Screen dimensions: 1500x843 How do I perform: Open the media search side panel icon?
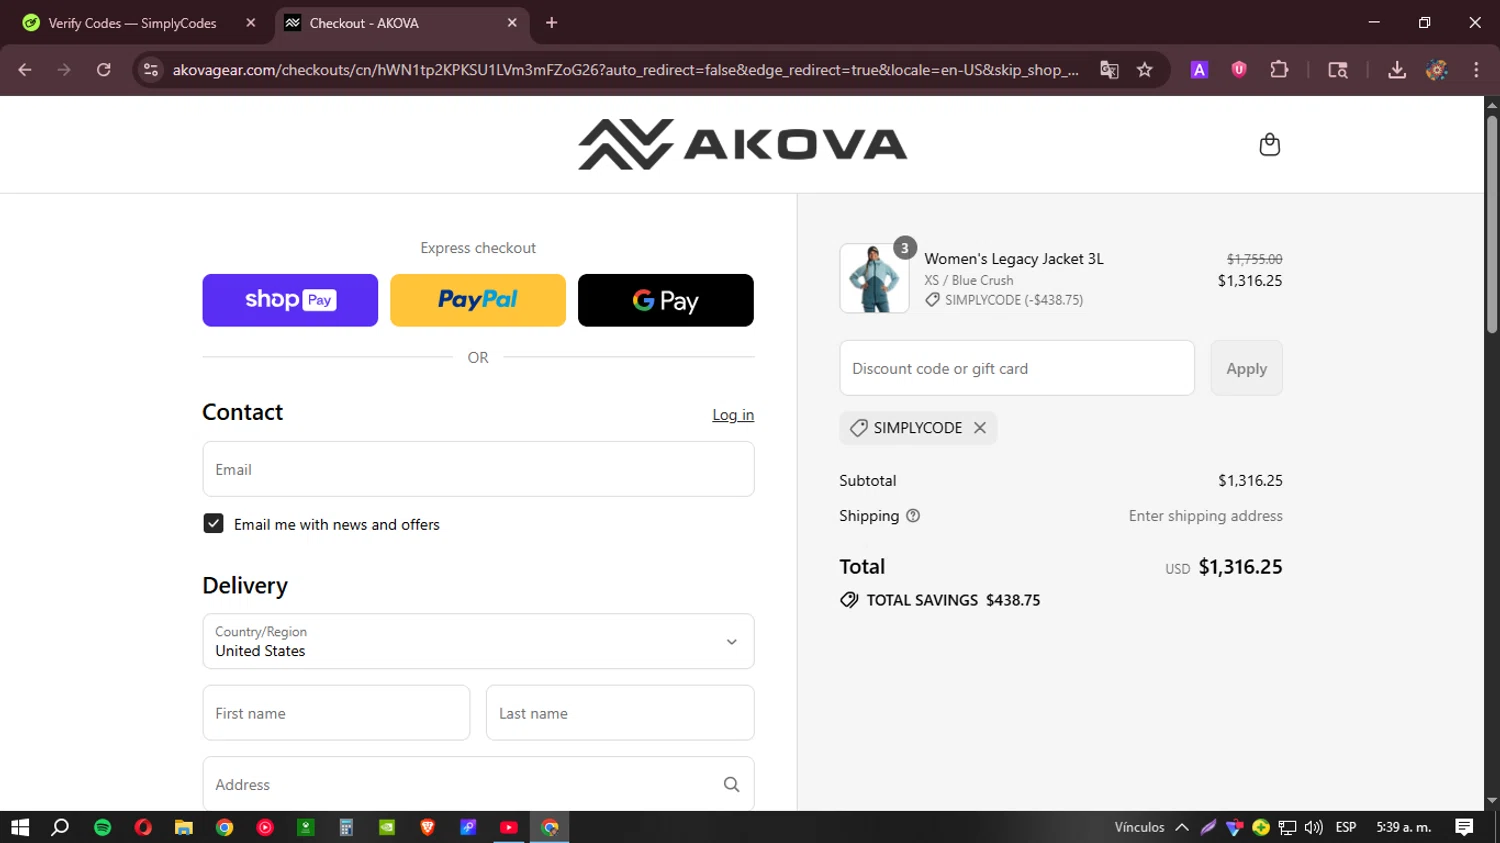coord(1337,70)
